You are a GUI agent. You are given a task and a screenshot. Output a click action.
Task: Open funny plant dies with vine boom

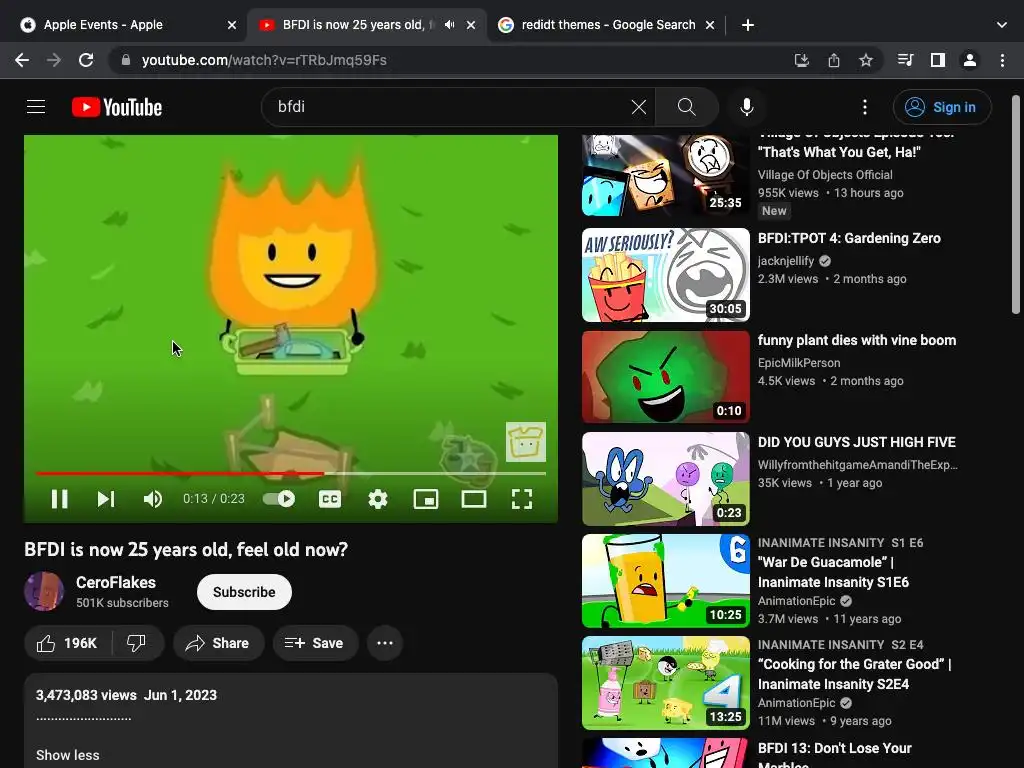click(x=857, y=340)
